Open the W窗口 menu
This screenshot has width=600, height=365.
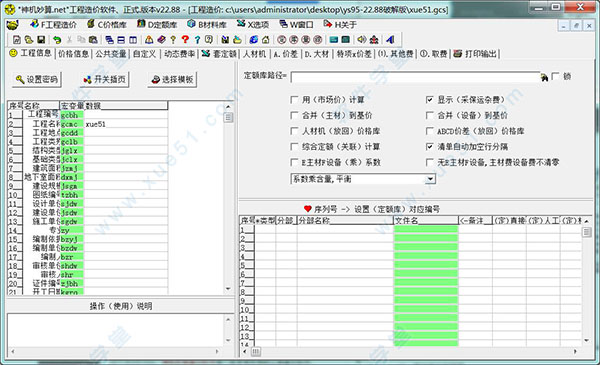point(297,24)
